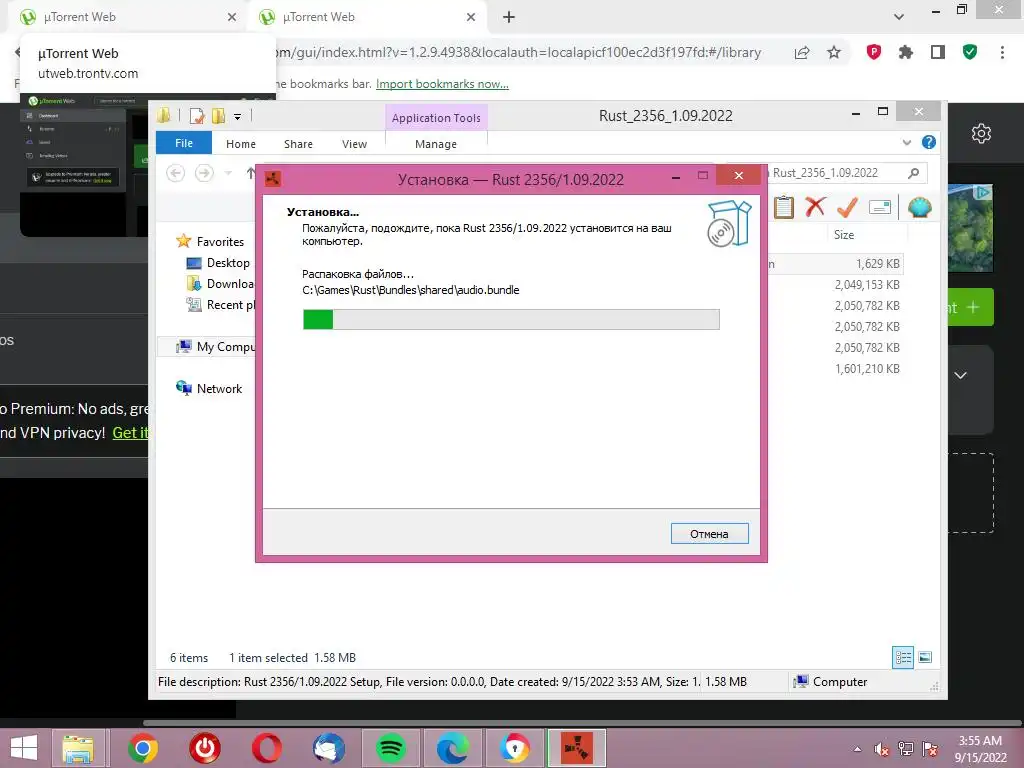The image size is (1024, 768).
Task: Click the orange checkmark properties icon
Action: (847, 207)
